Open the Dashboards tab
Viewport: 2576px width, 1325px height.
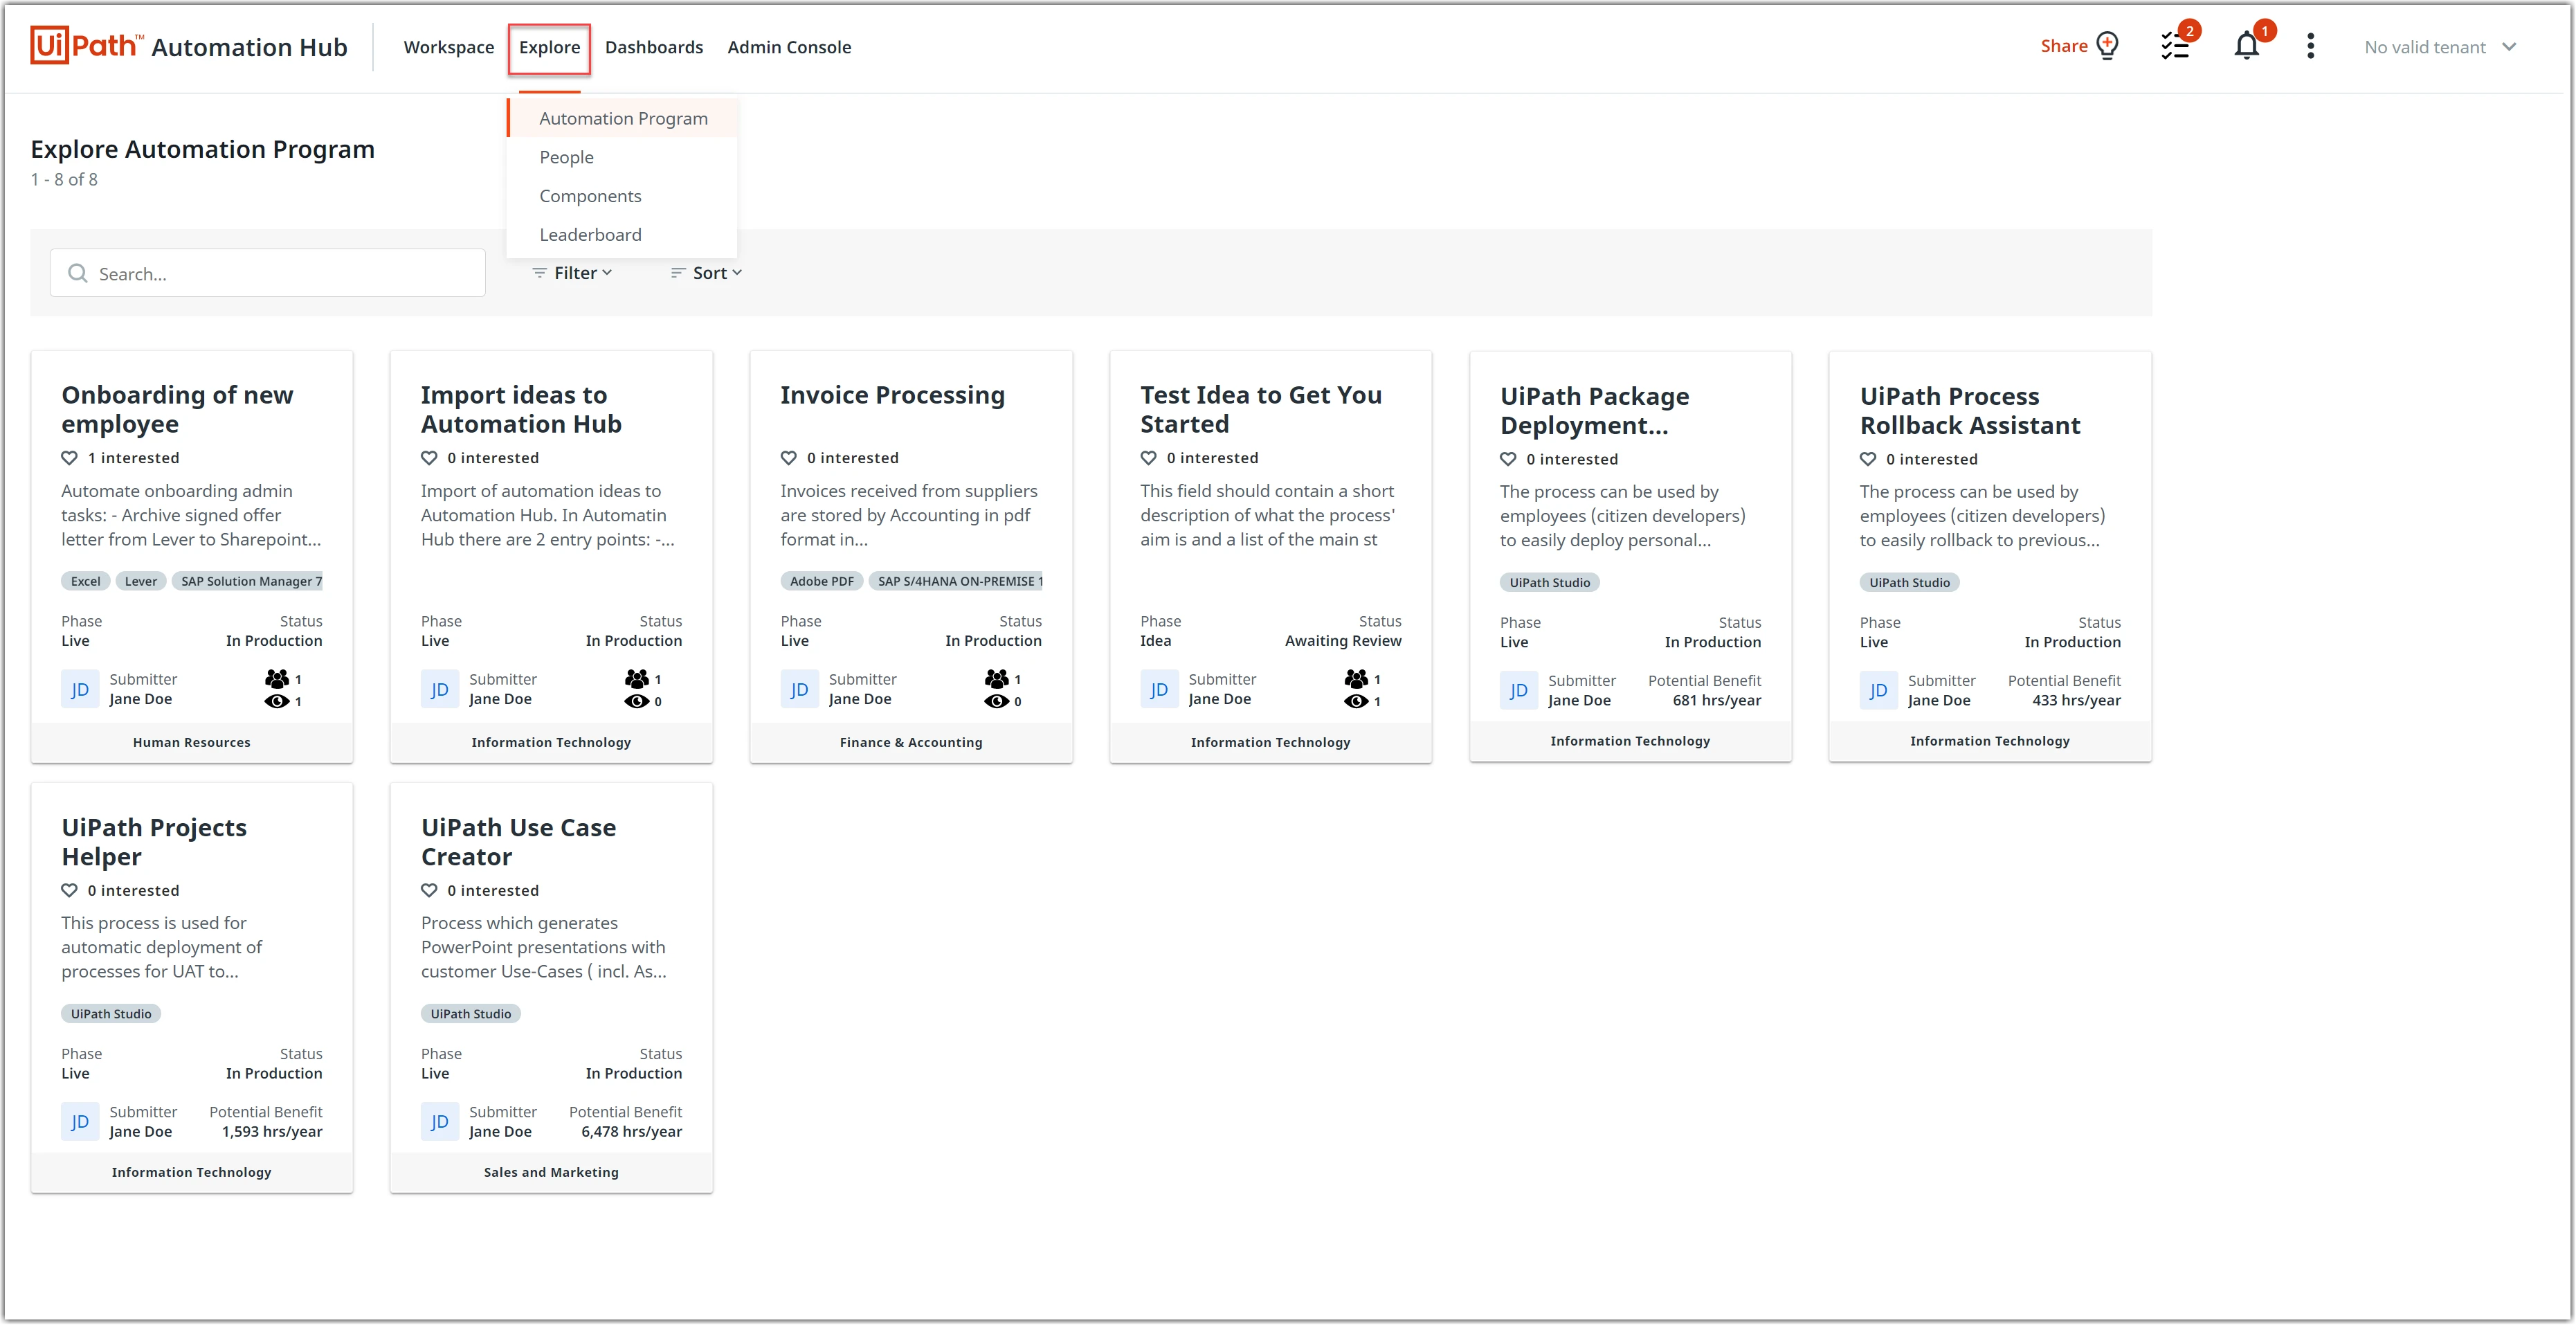point(653,47)
